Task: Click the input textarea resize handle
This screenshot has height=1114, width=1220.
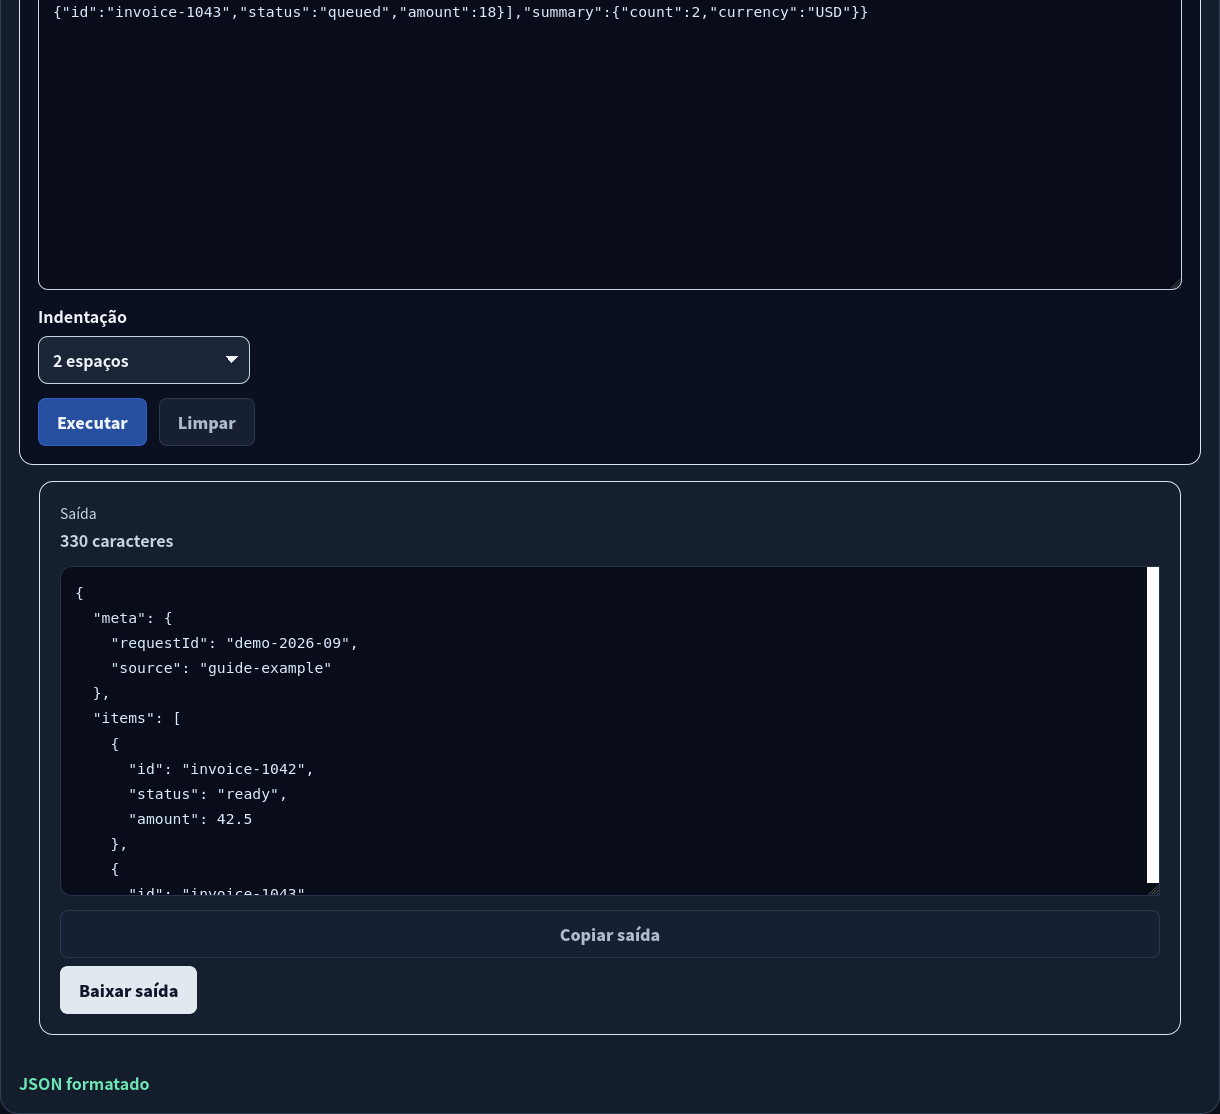Action: [x=1174, y=282]
